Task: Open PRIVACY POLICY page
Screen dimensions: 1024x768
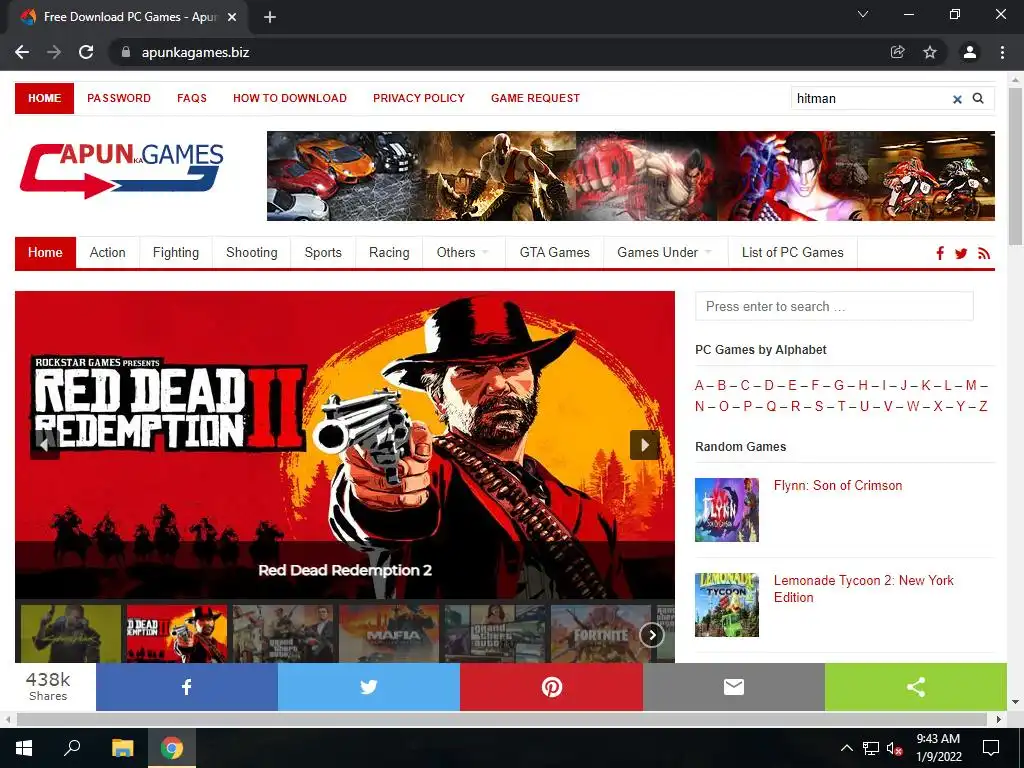Action: (419, 98)
